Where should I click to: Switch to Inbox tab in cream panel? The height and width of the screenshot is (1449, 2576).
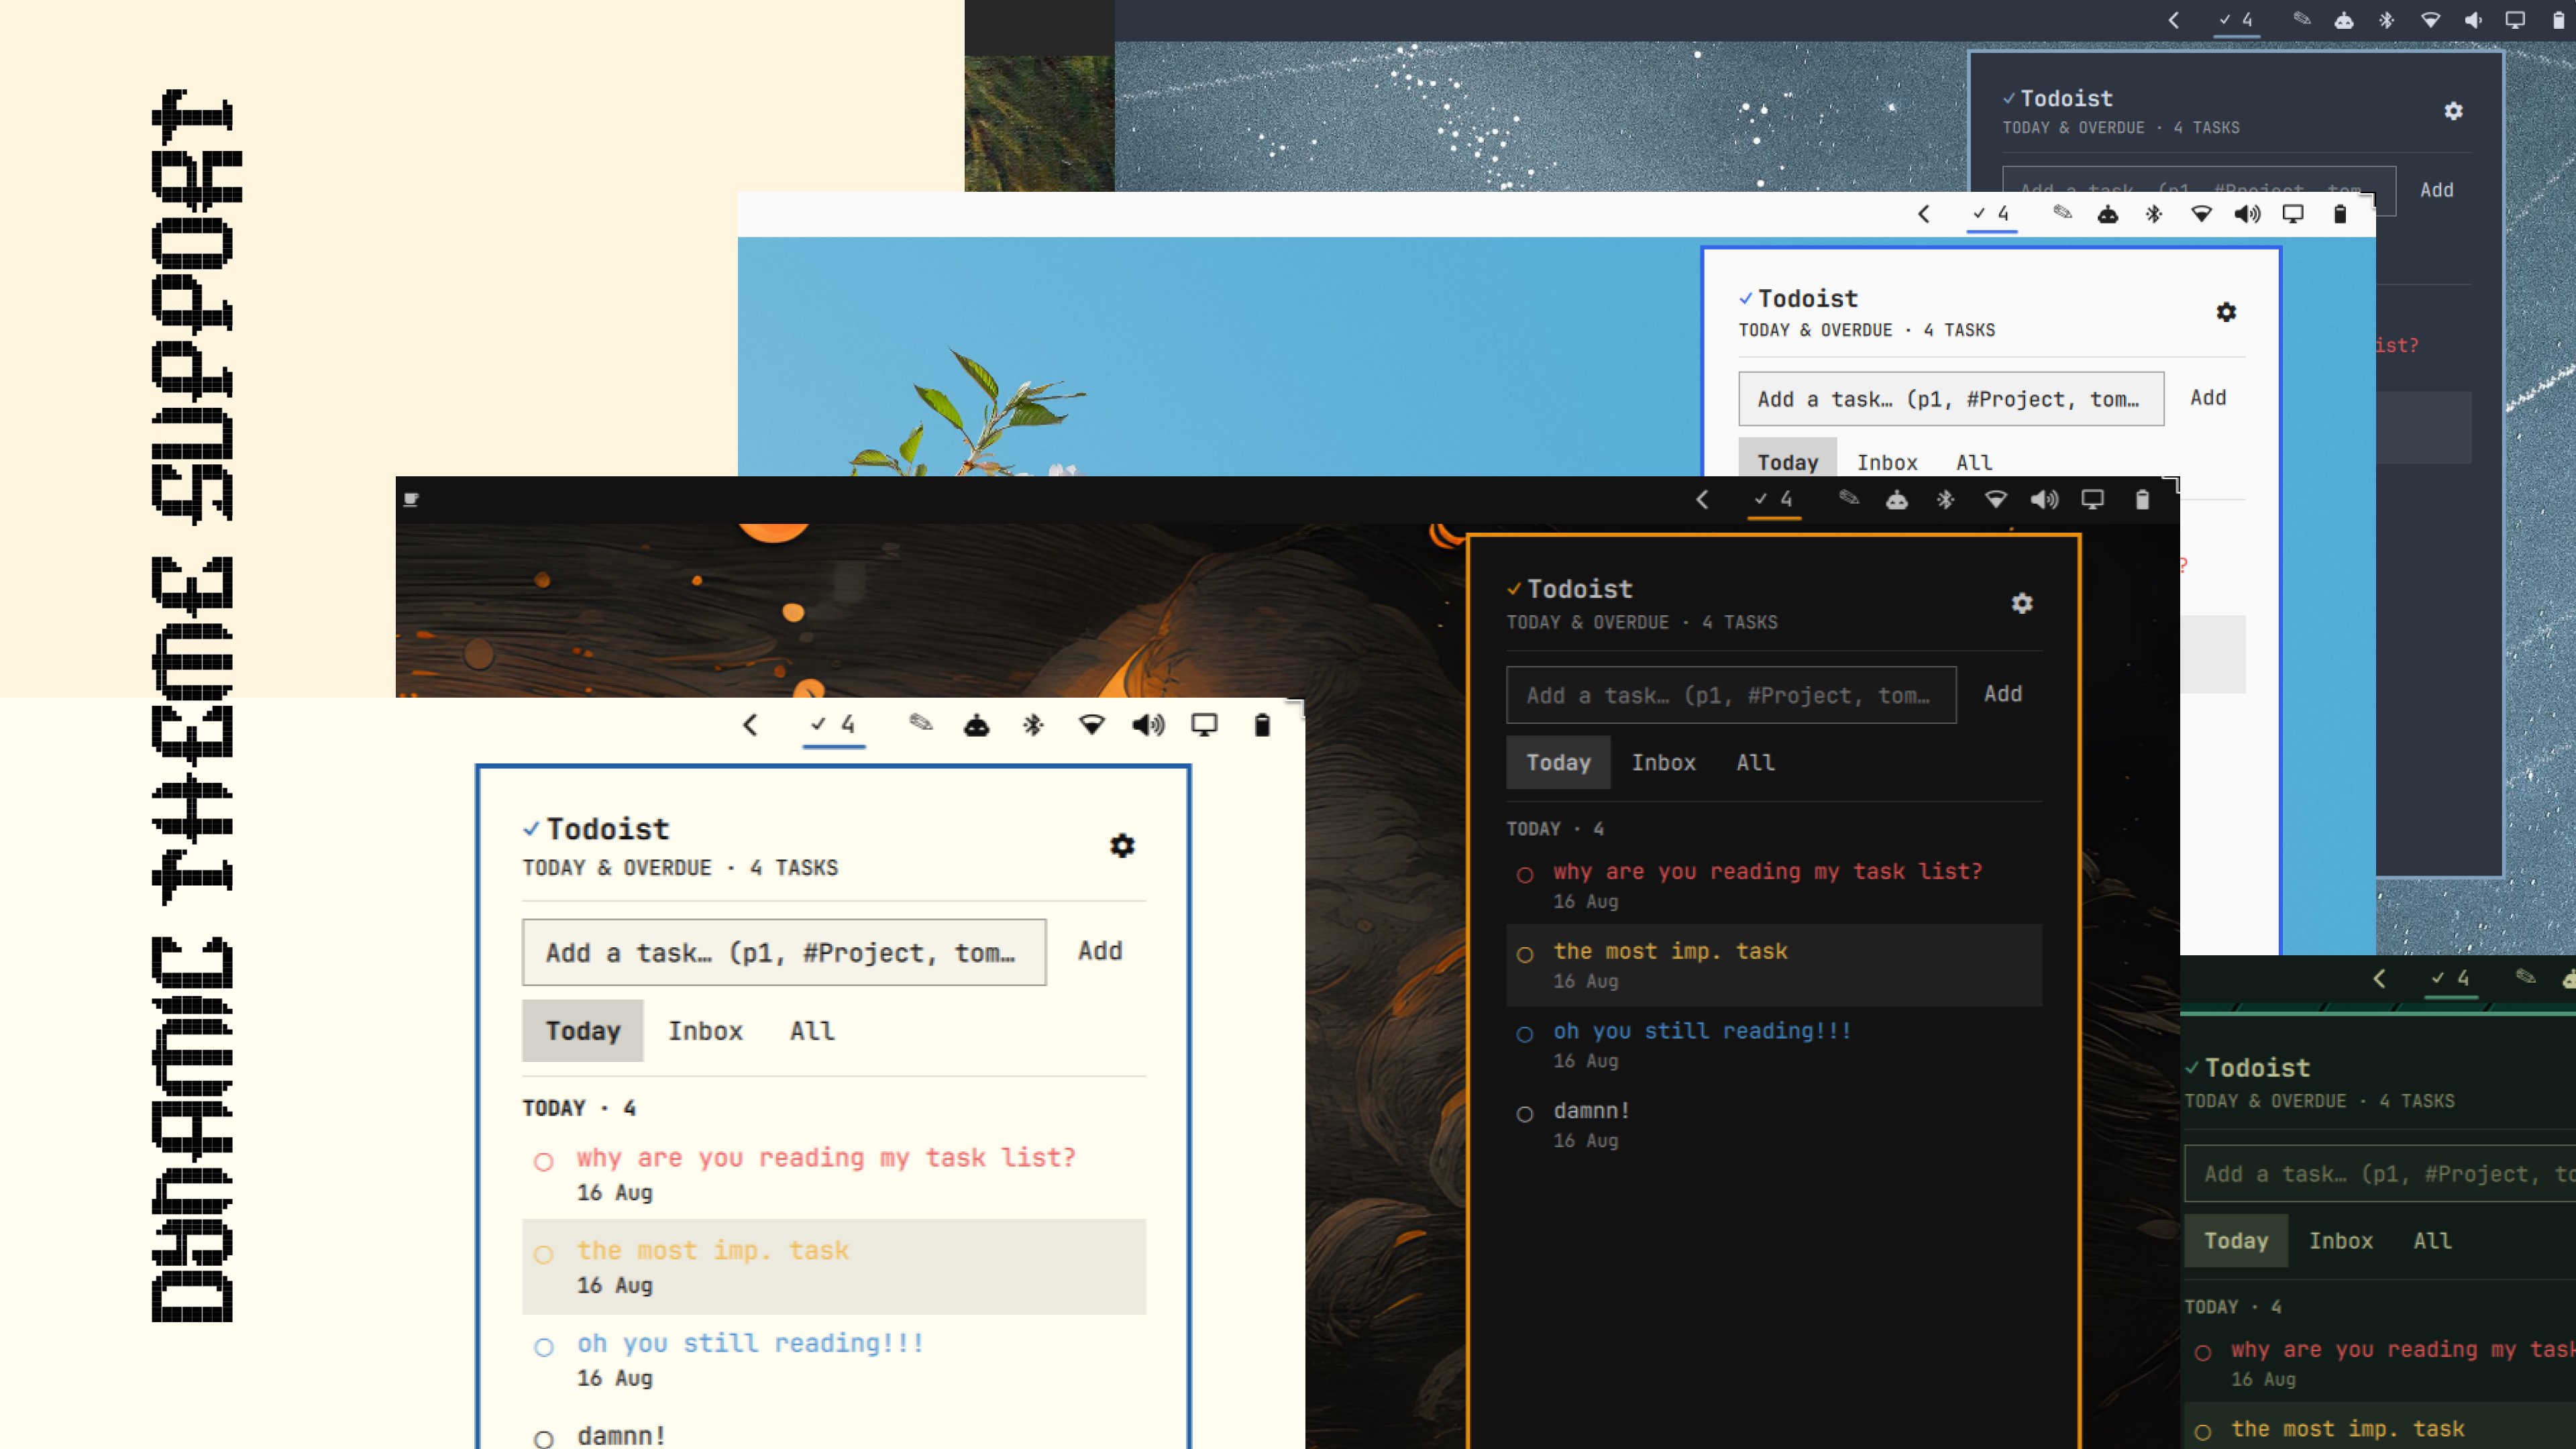tap(705, 1031)
